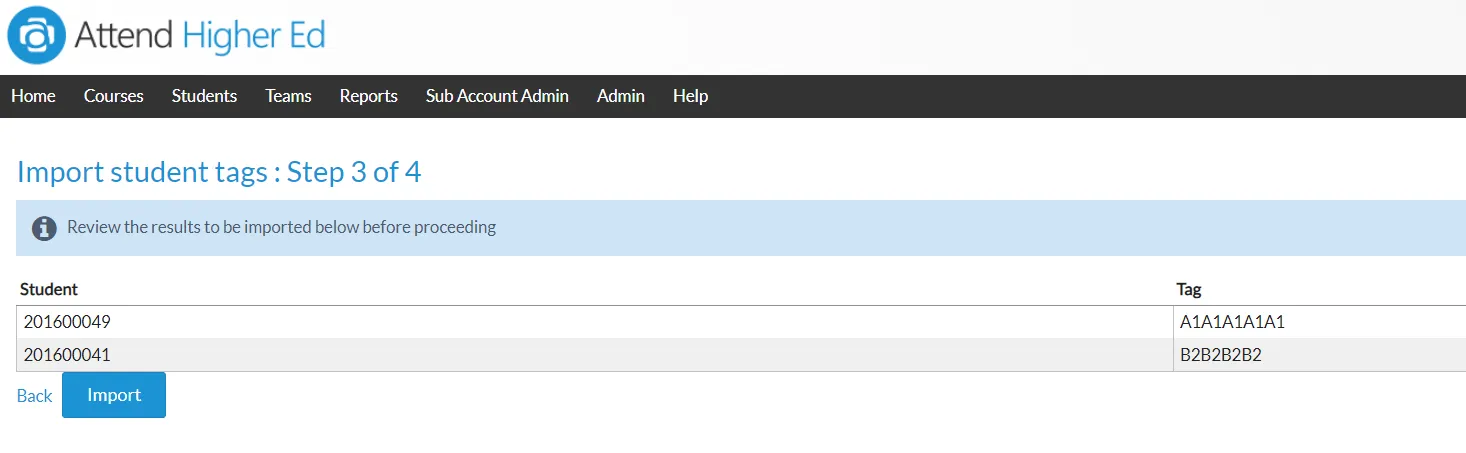The width and height of the screenshot is (1466, 453).
Task: Go to the Students menu
Action: tap(204, 96)
